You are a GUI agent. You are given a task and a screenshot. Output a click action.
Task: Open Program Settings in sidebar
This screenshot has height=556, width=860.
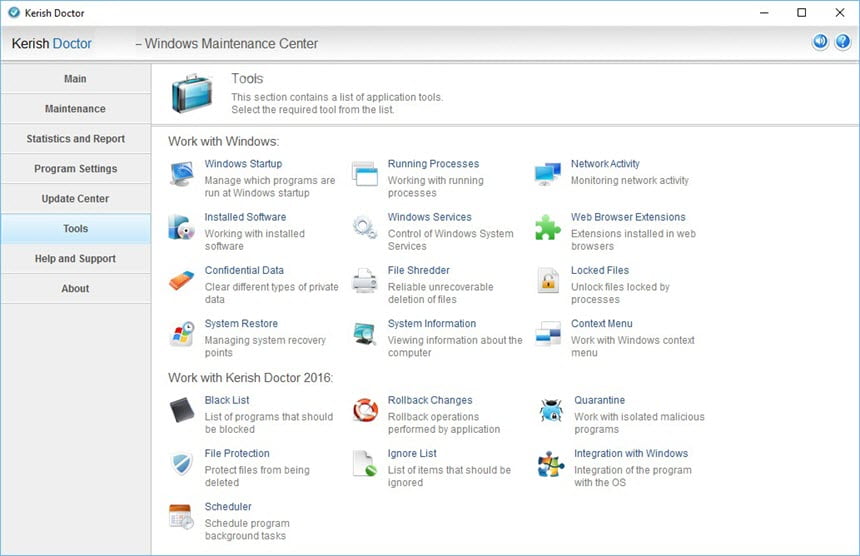76,168
